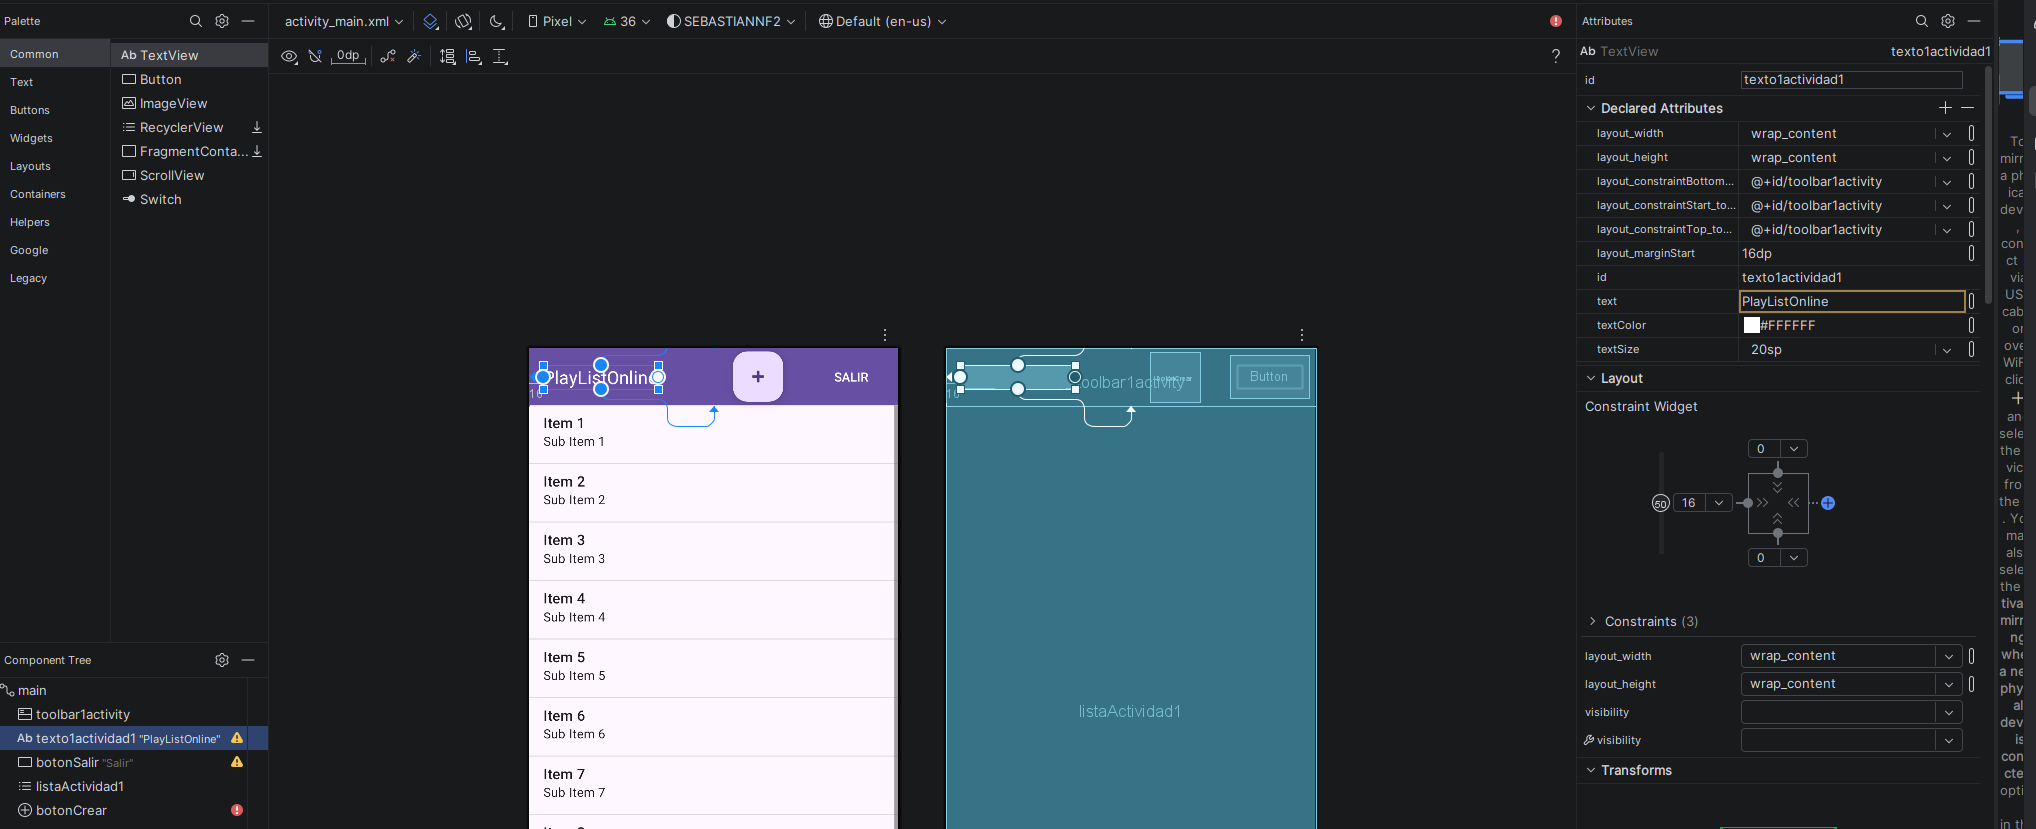
Task: Open the guidelines tool in the toolbar
Action: click(x=500, y=56)
